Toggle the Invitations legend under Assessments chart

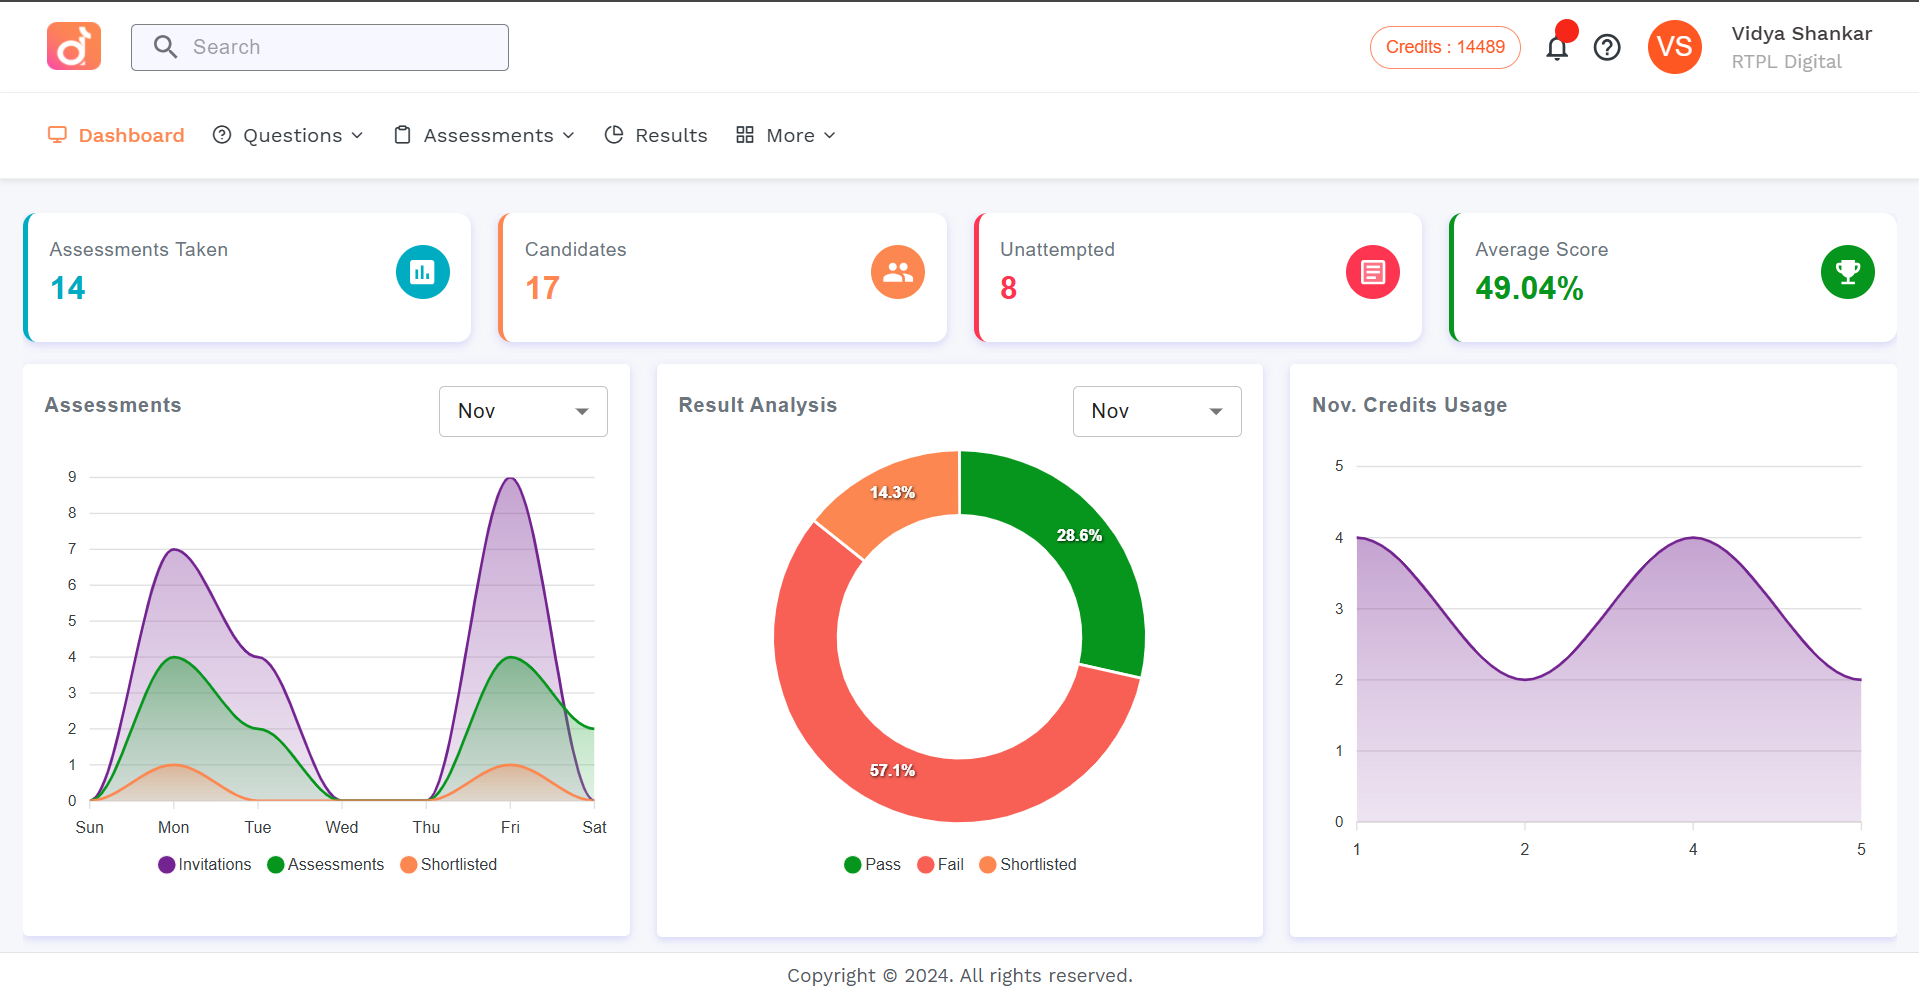pos(204,864)
